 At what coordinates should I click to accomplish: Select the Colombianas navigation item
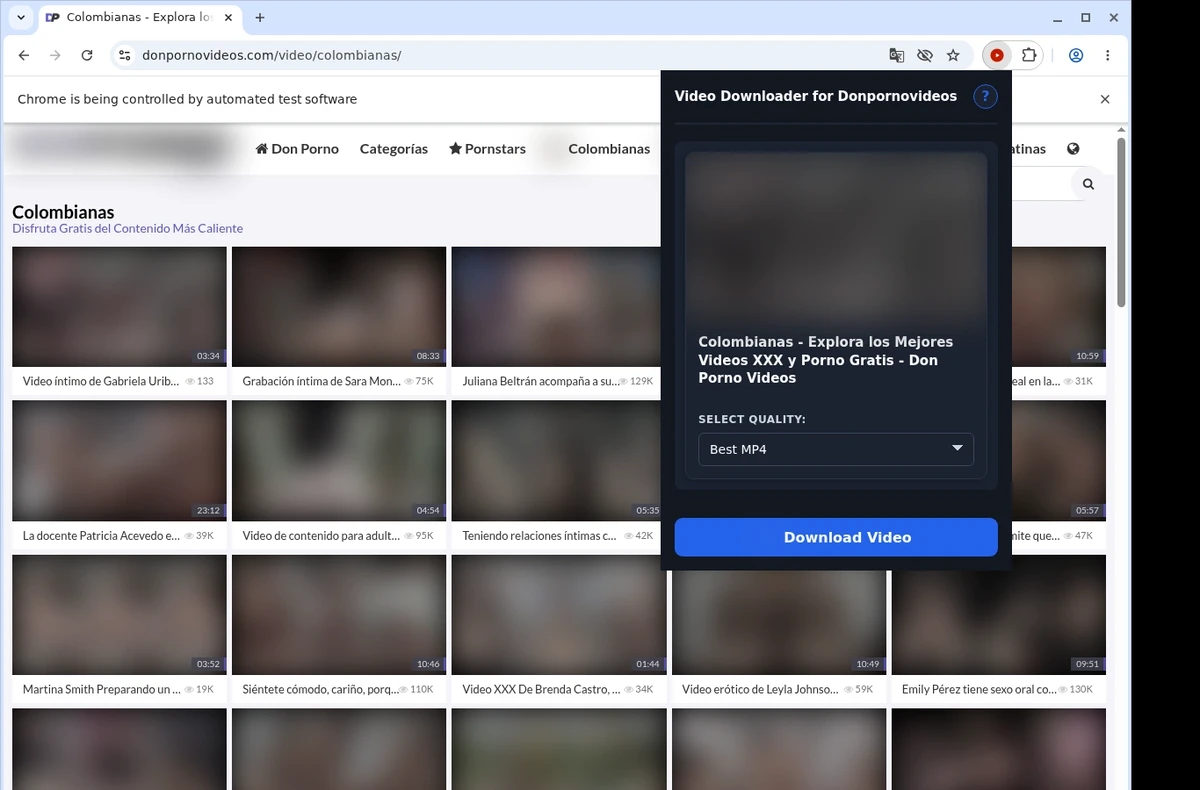[x=609, y=149]
